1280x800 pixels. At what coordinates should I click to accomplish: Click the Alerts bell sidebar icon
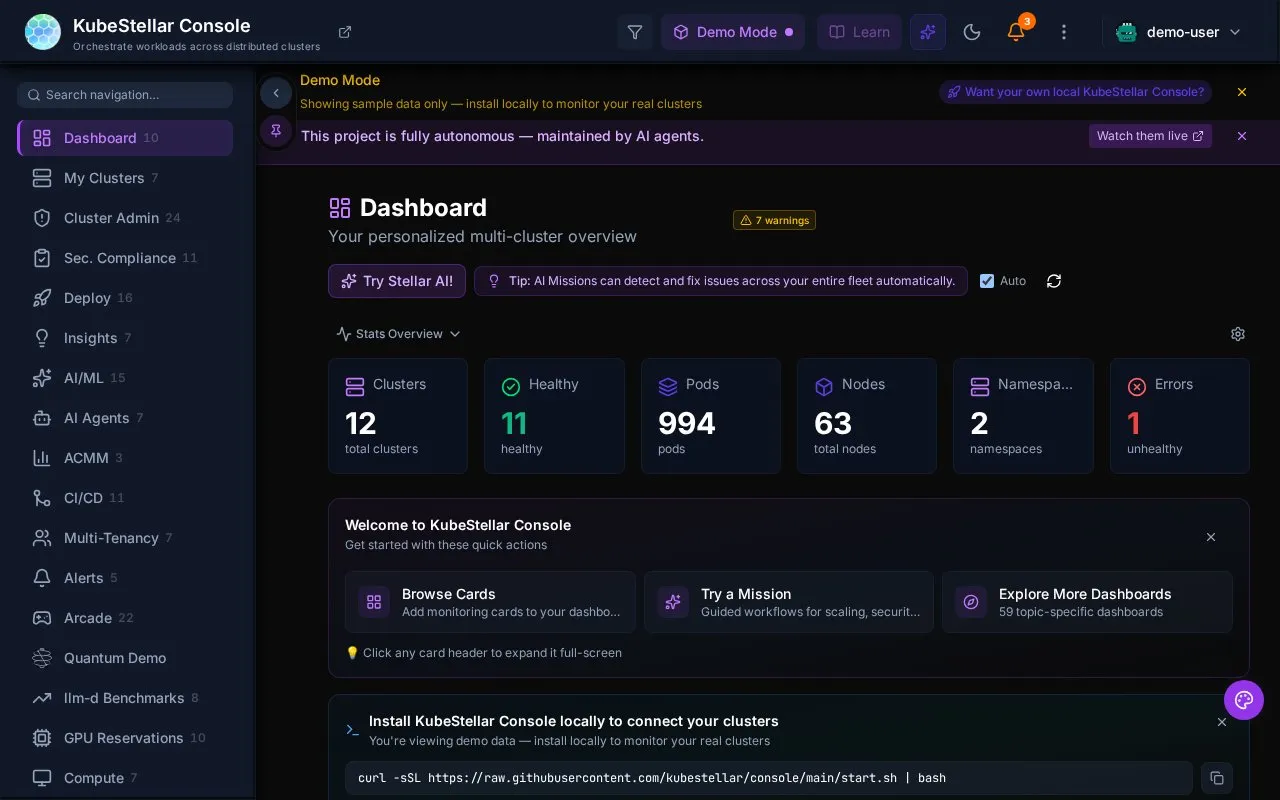click(42, 578)
